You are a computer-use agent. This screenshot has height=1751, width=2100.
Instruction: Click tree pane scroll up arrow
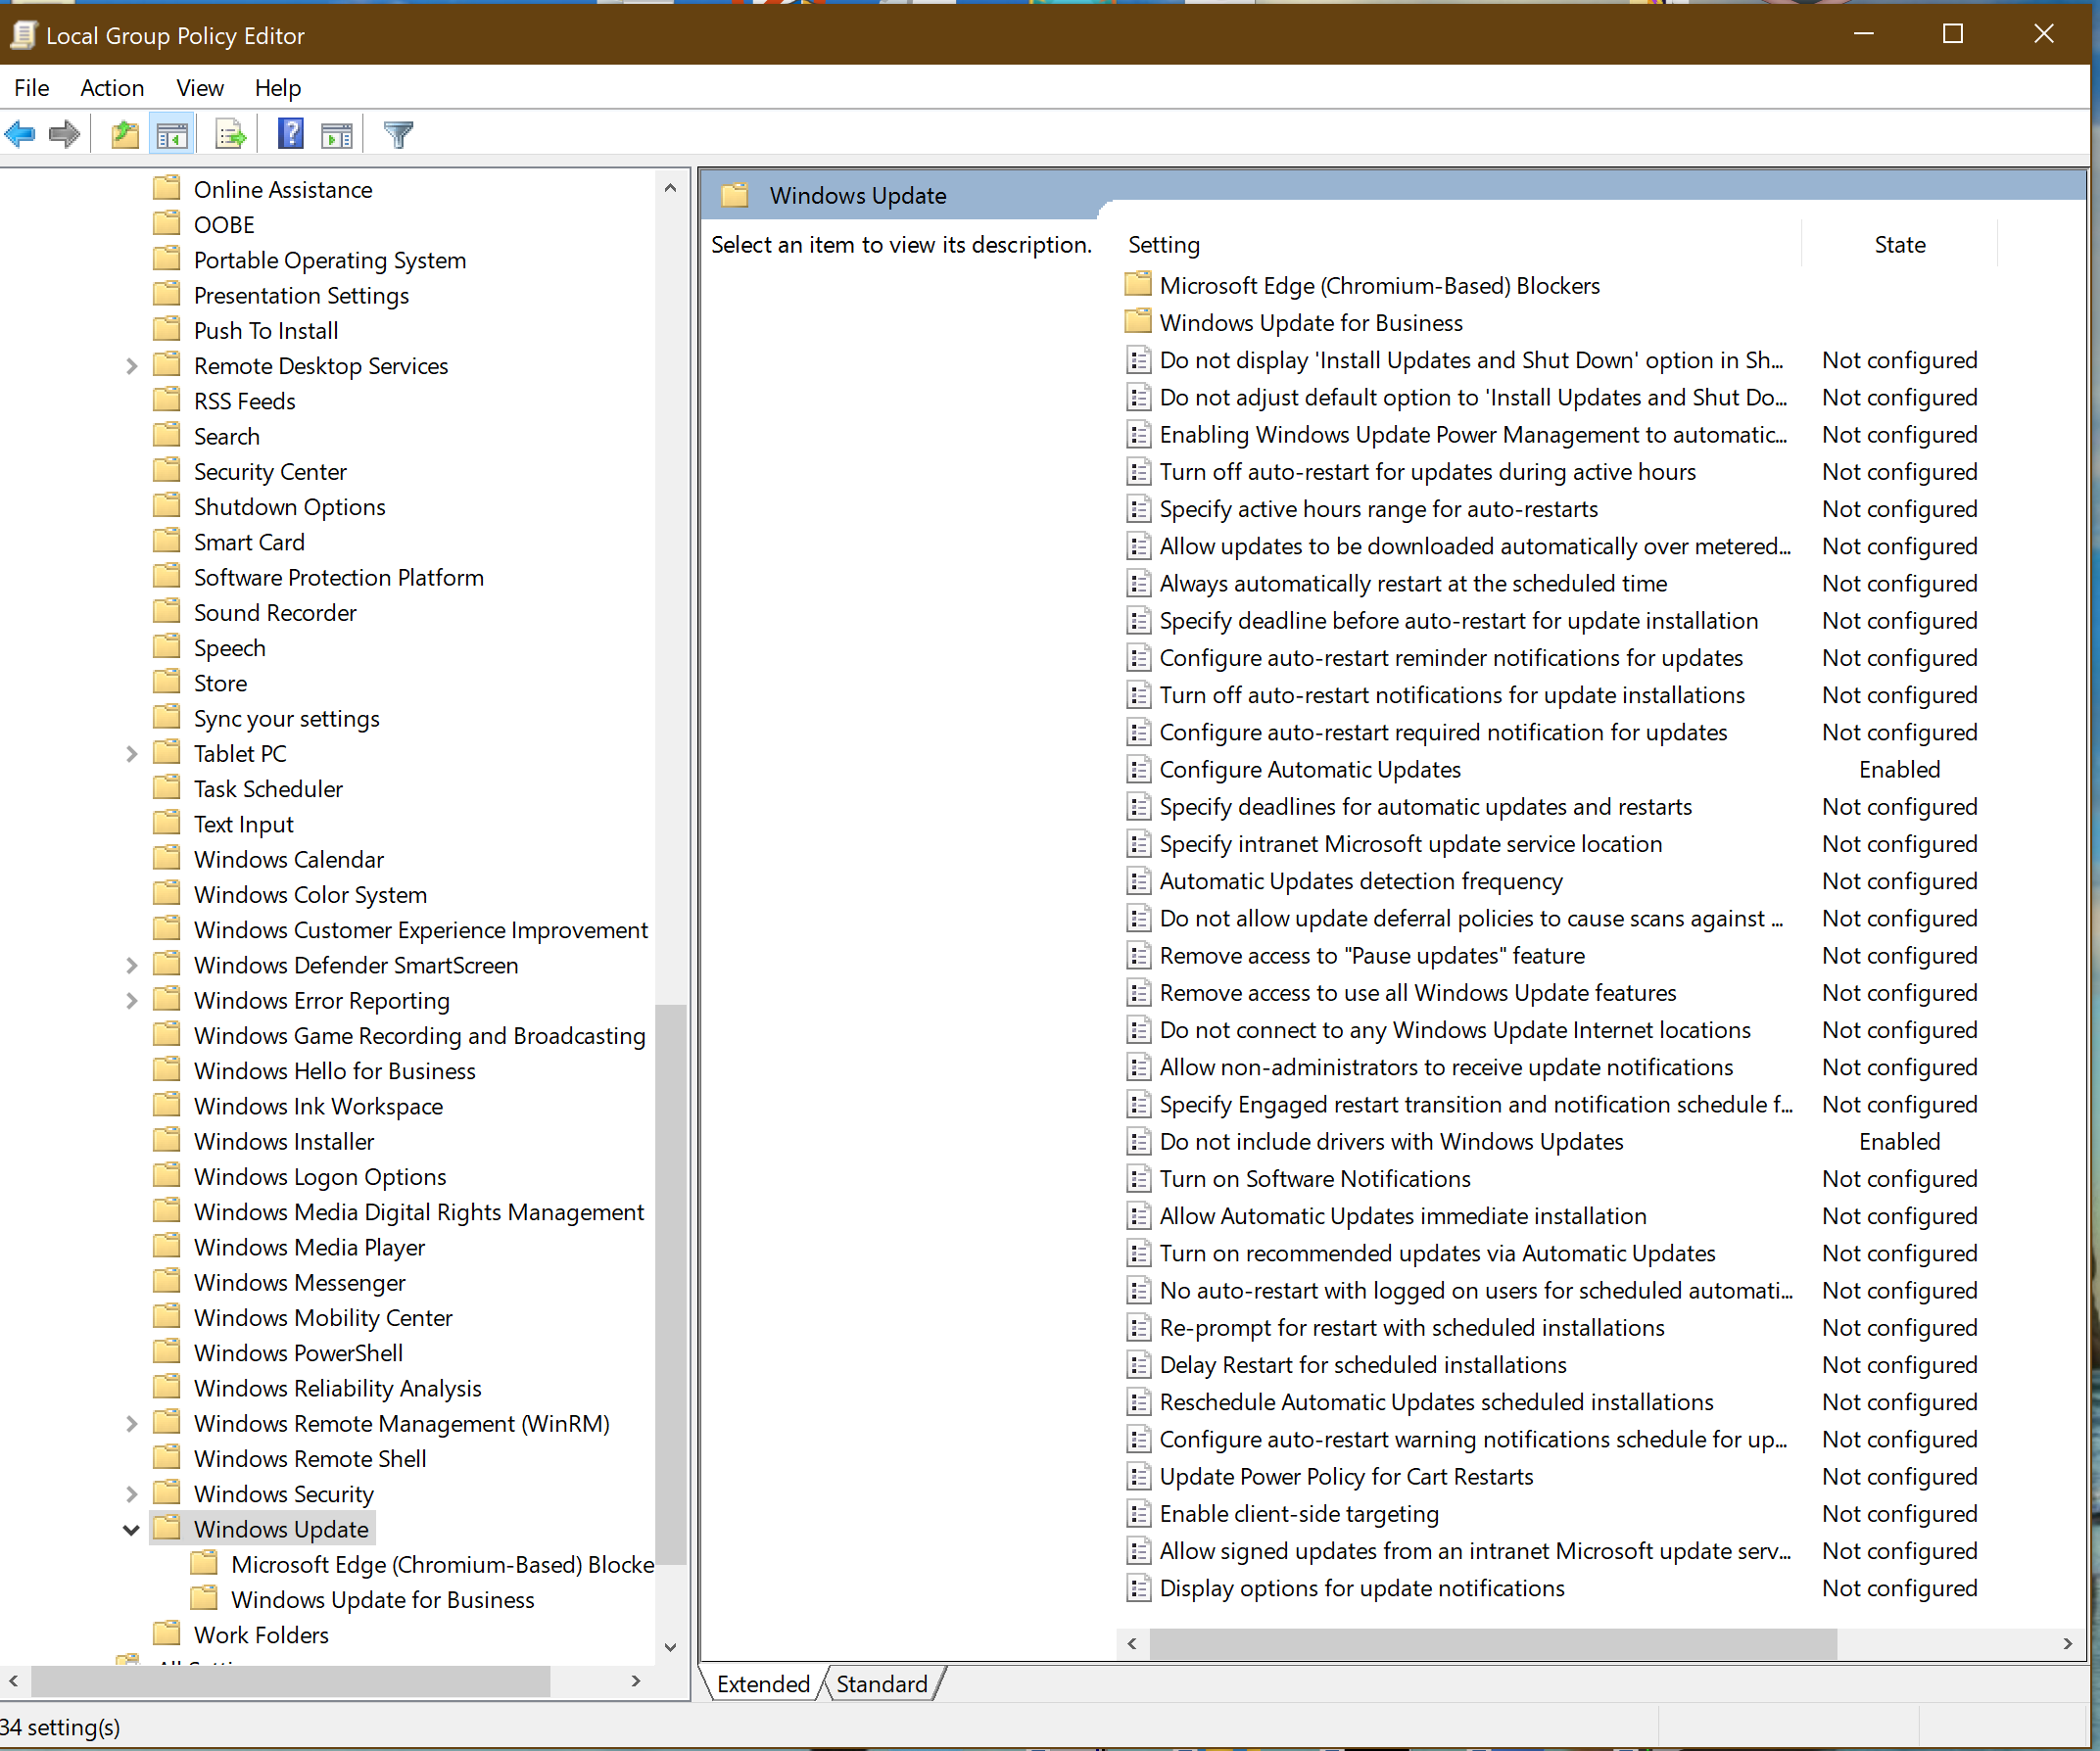[671, 188]
